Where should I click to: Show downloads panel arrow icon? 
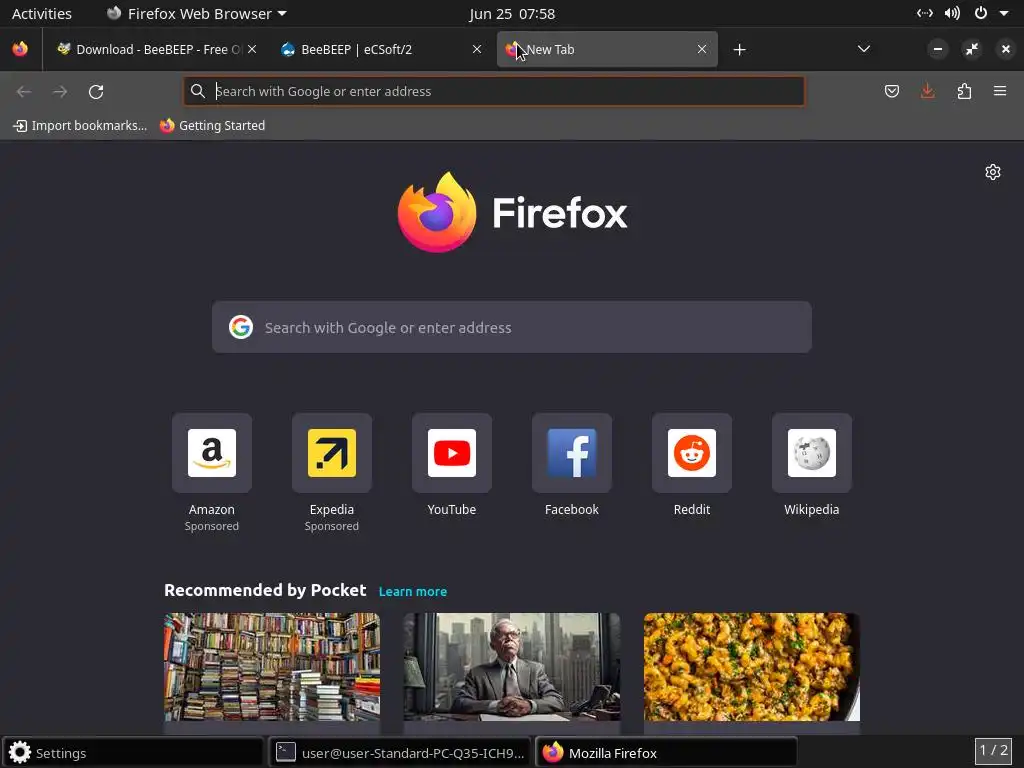927,91
